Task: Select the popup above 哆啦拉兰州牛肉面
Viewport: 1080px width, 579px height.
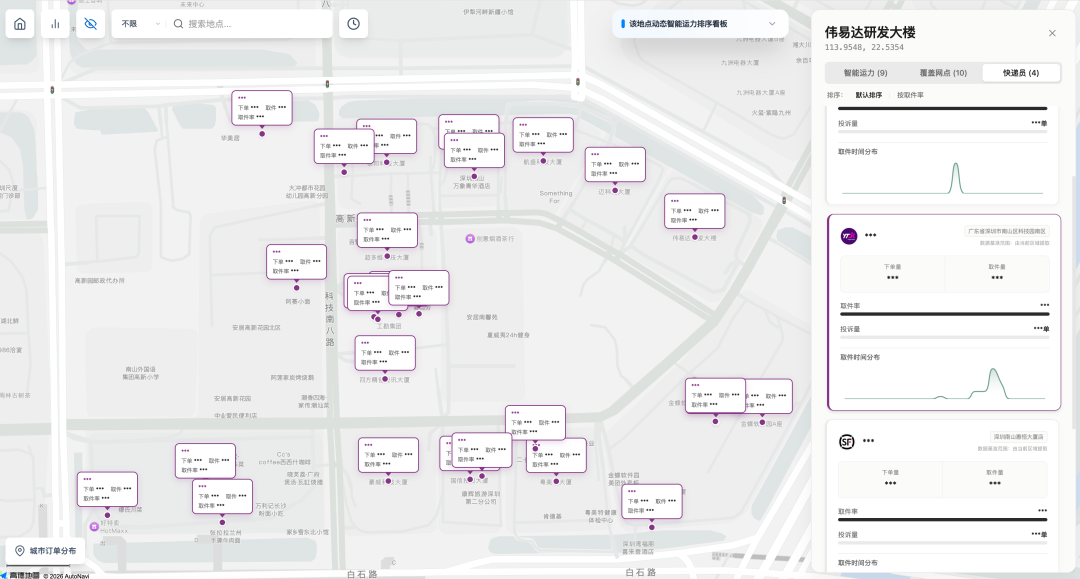Action: (222, 496)
